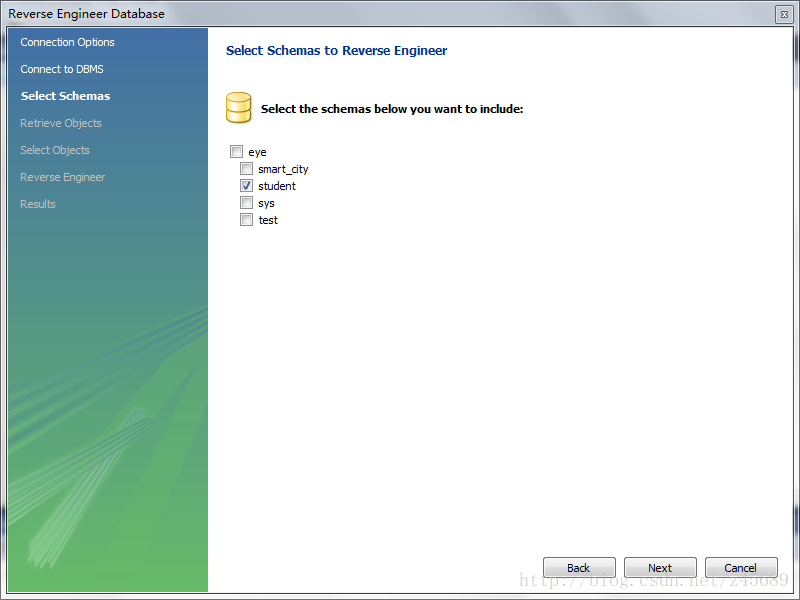Uncheck the student schema checkbox
This screenshot has width=800, height=600.
pyautogui.click(x=246, y=186)
